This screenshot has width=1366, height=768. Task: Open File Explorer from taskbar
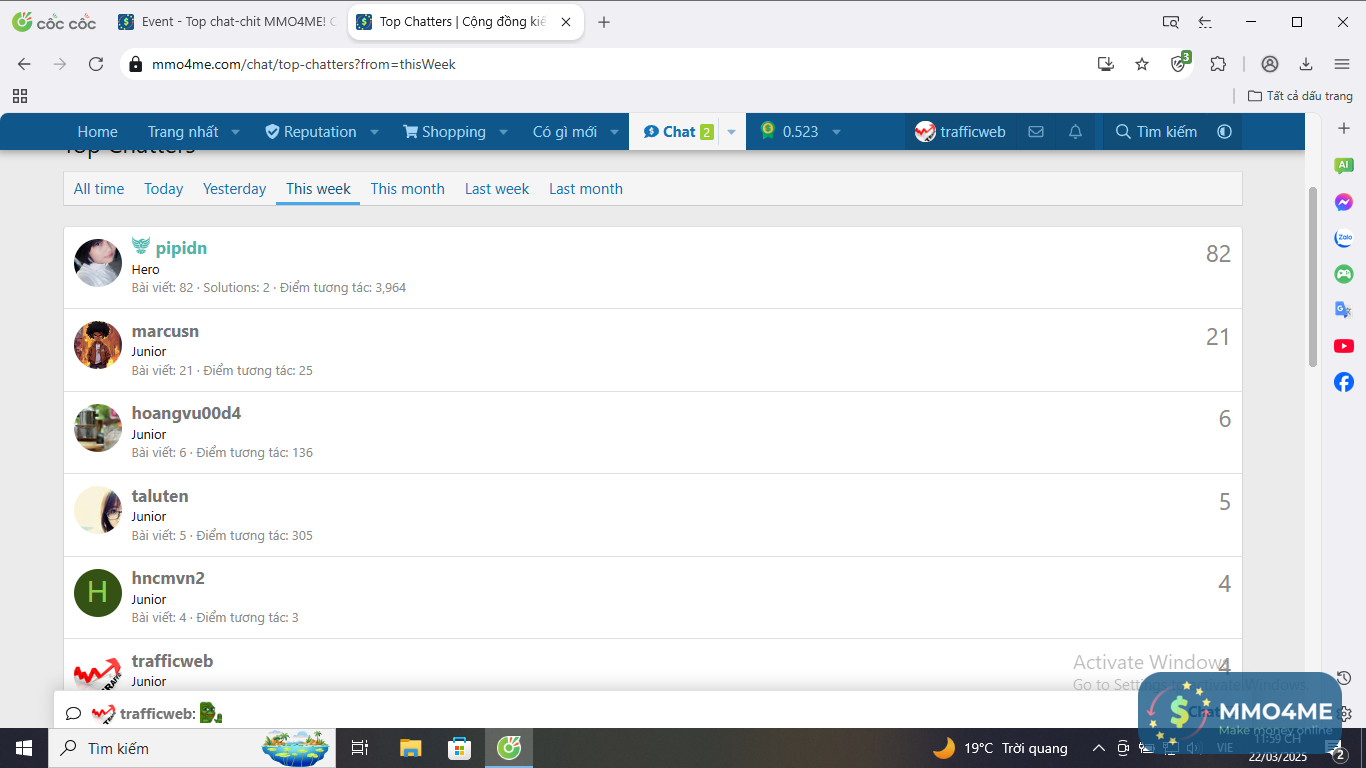410,748
